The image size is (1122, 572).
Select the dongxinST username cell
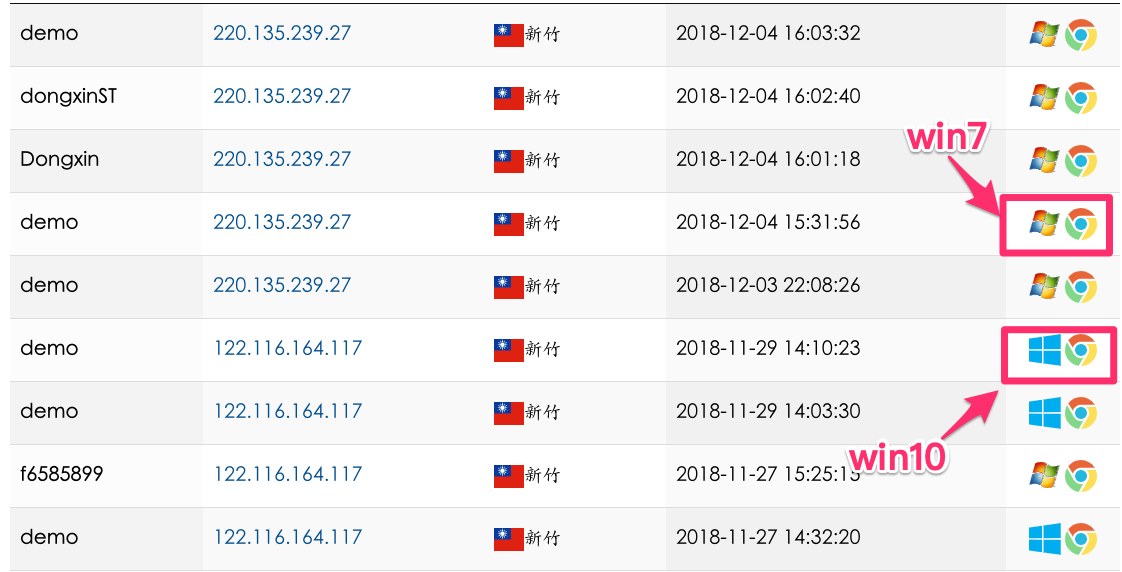(69, 96)
